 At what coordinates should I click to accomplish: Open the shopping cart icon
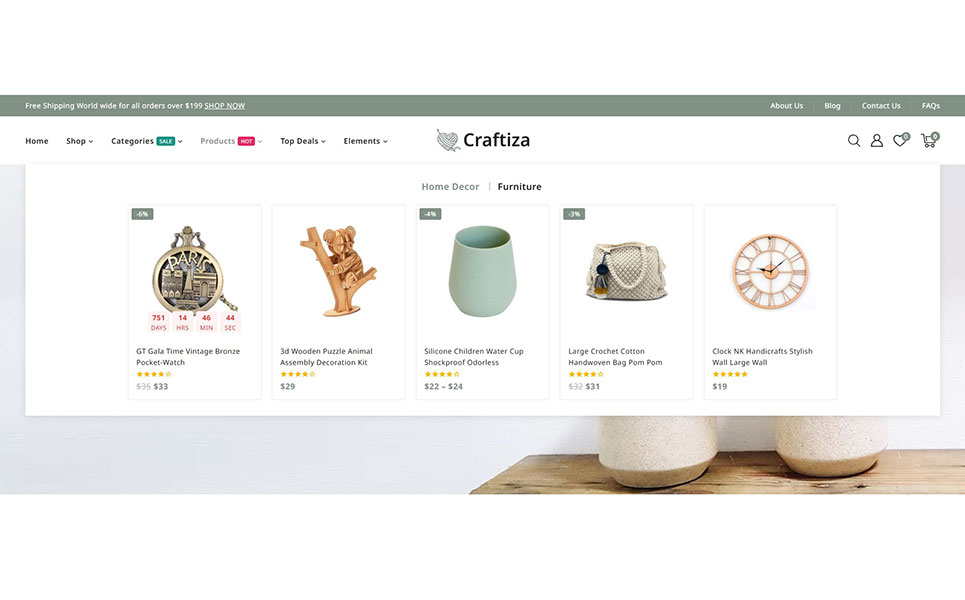[929, 140]
